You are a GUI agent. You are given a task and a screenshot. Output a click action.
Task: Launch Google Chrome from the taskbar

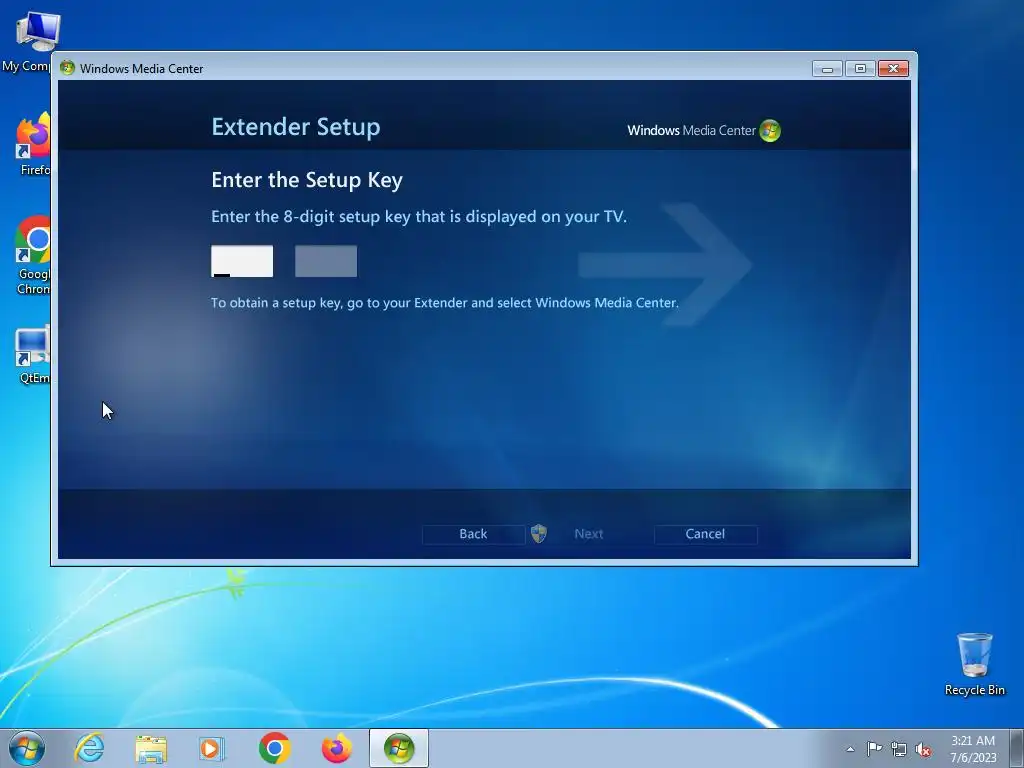(x=274, y=748)
